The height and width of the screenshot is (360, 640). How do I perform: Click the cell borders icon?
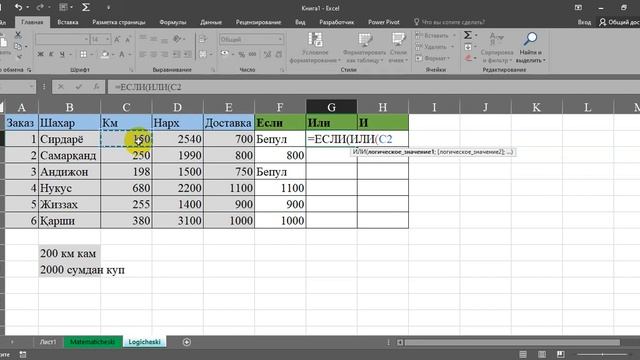[83, 54]
